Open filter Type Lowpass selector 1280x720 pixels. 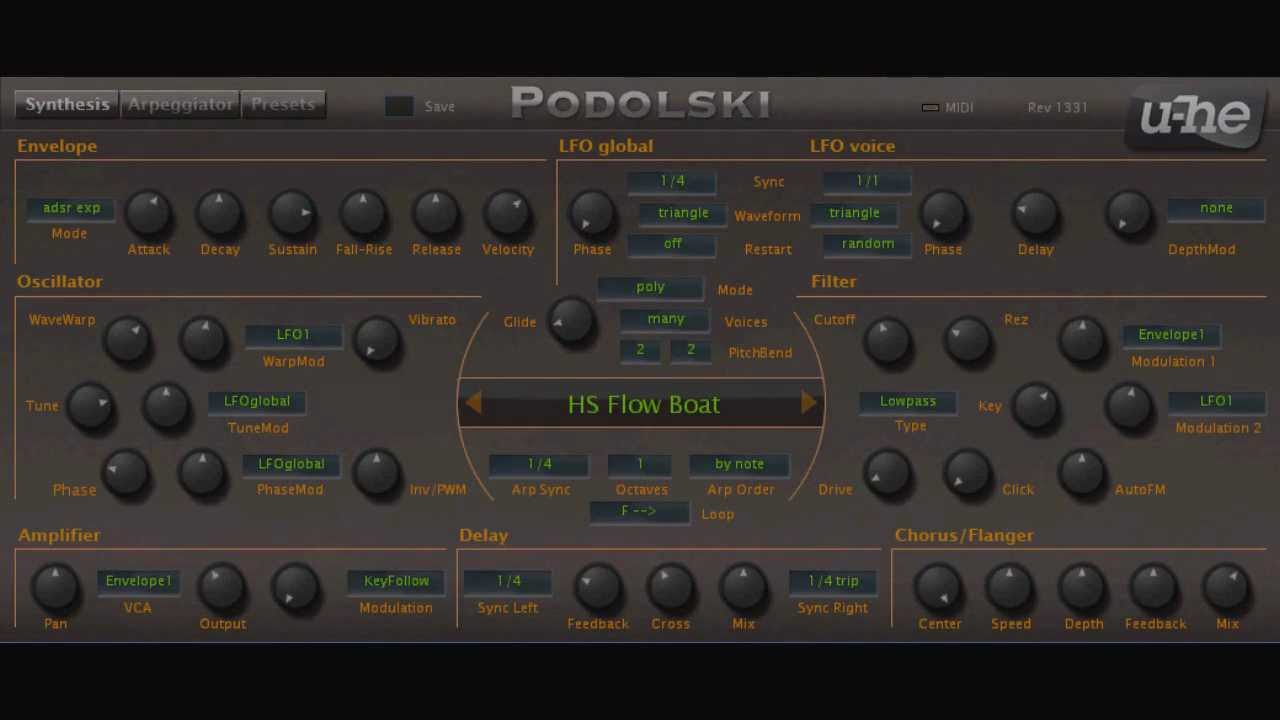[908, 402]
